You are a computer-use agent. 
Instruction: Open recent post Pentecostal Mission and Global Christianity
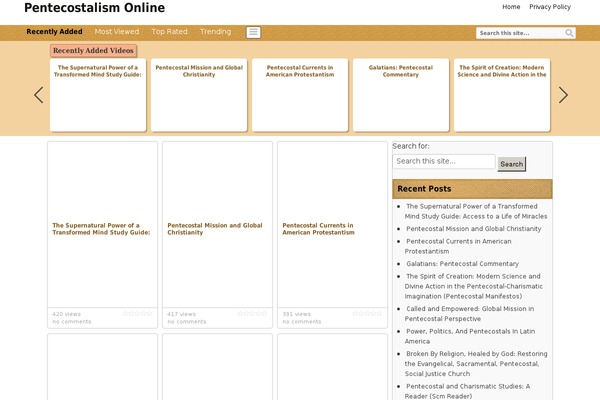click(474, 229)
